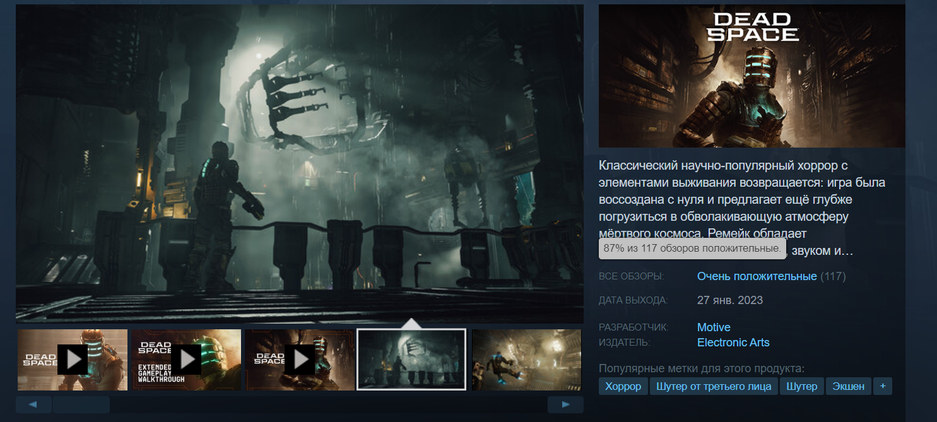
Task: Select the highlighted dark corridor screenshot thumbnail
Action: 411,360
